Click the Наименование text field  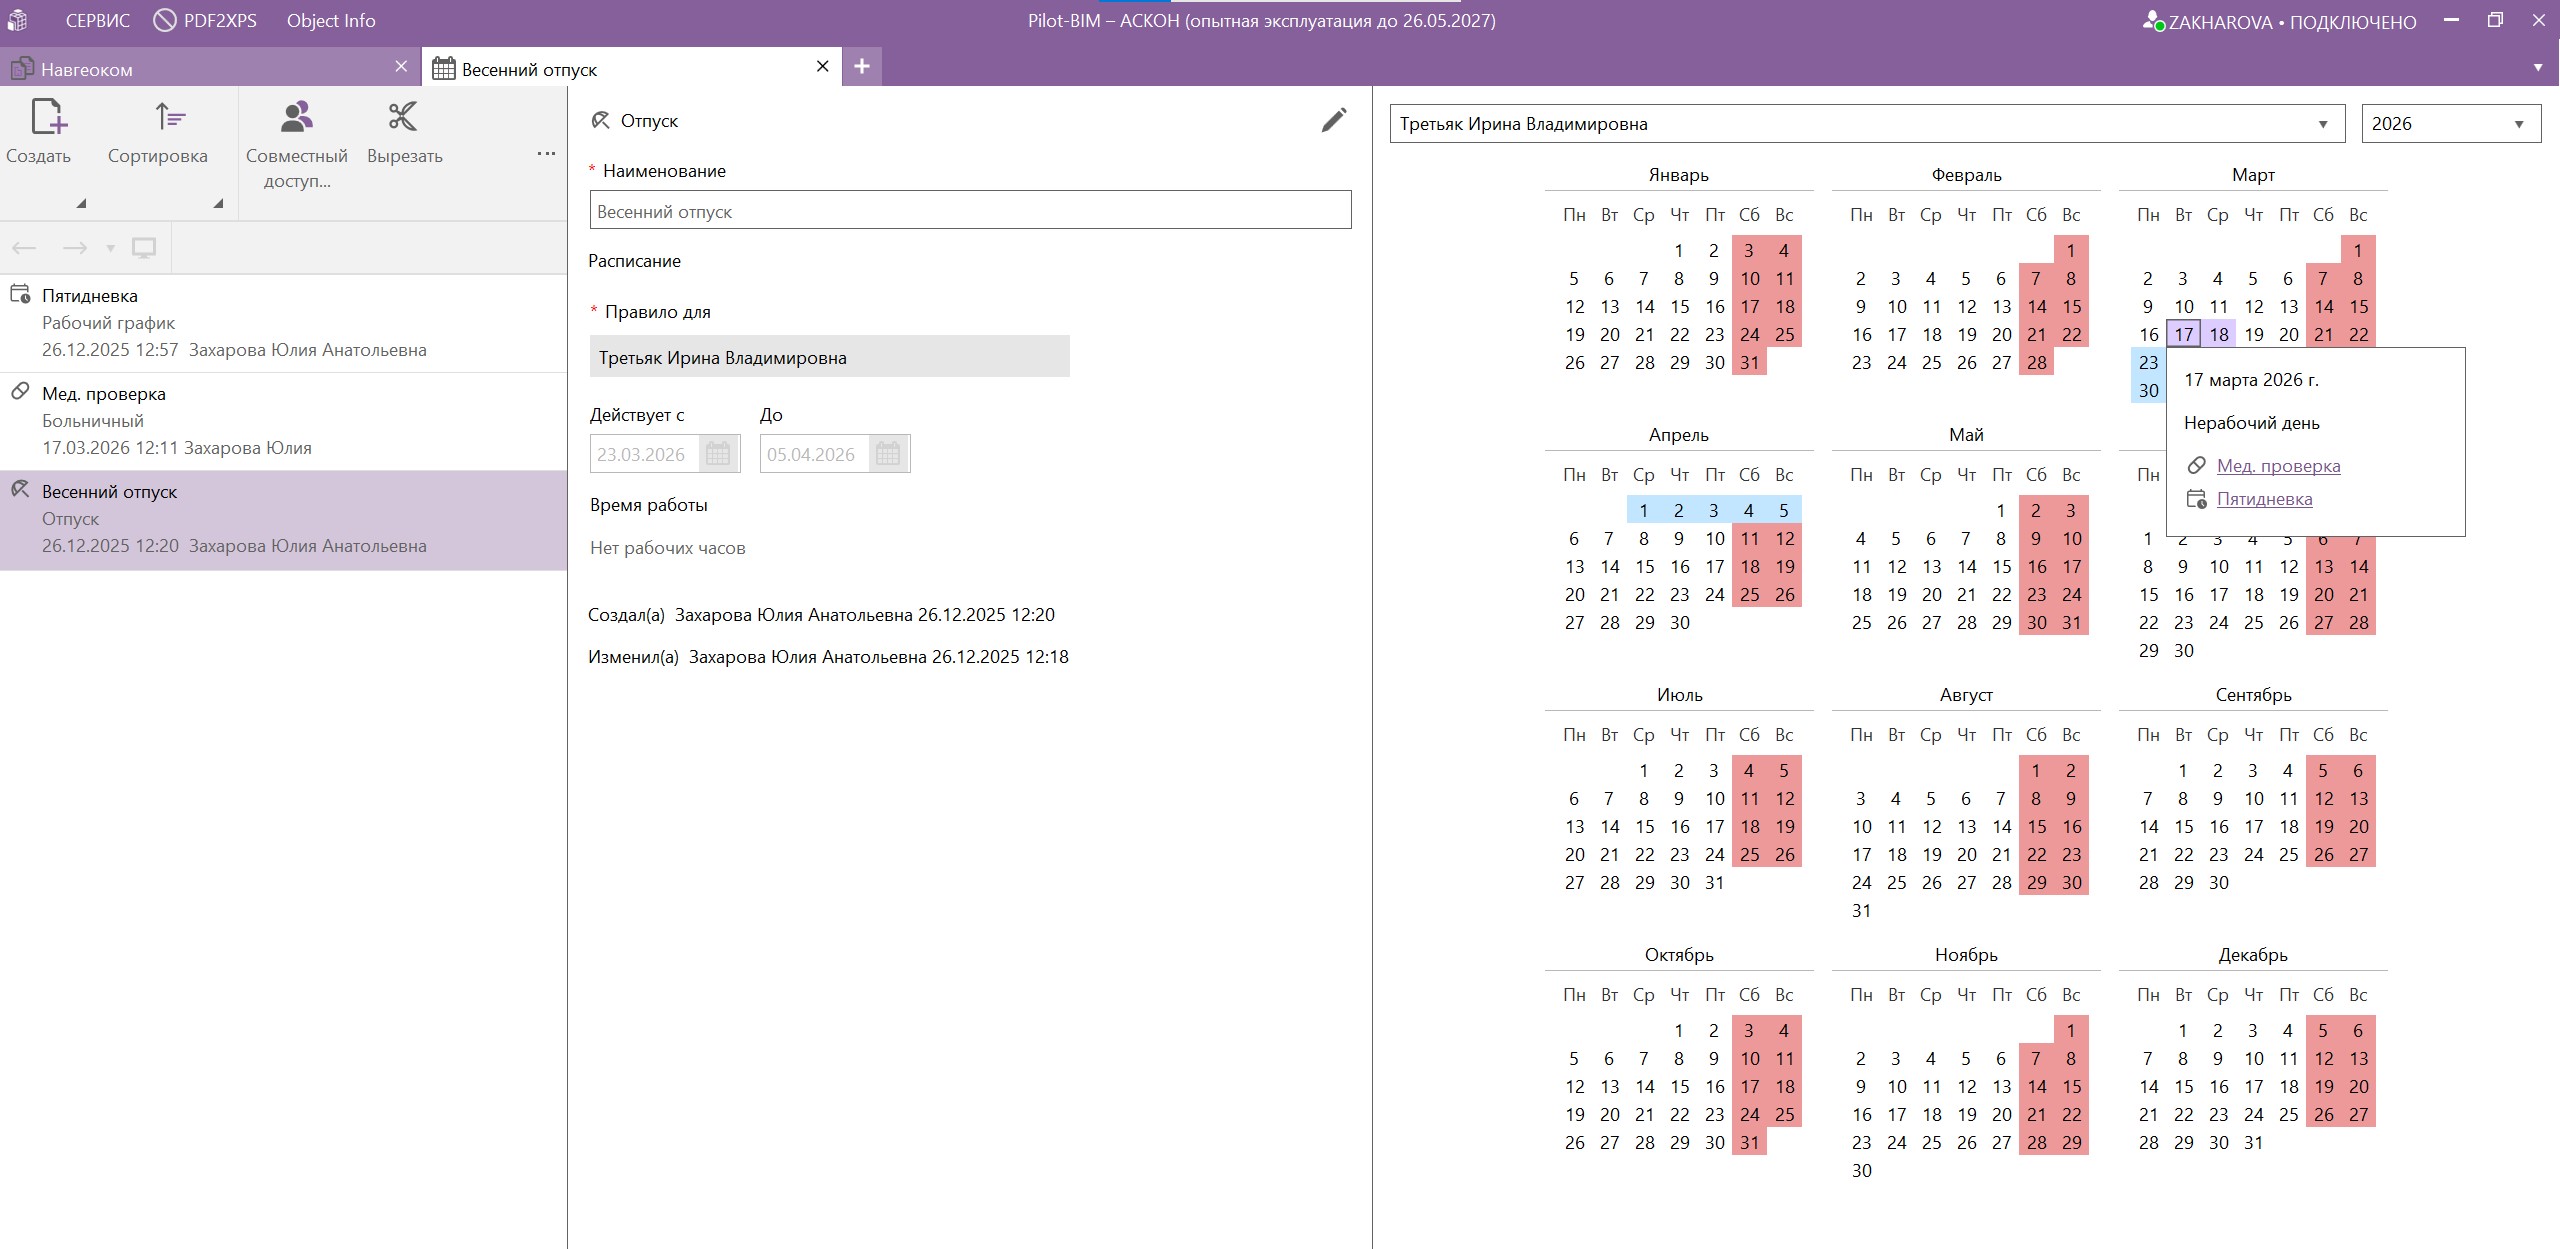(969, 211)
